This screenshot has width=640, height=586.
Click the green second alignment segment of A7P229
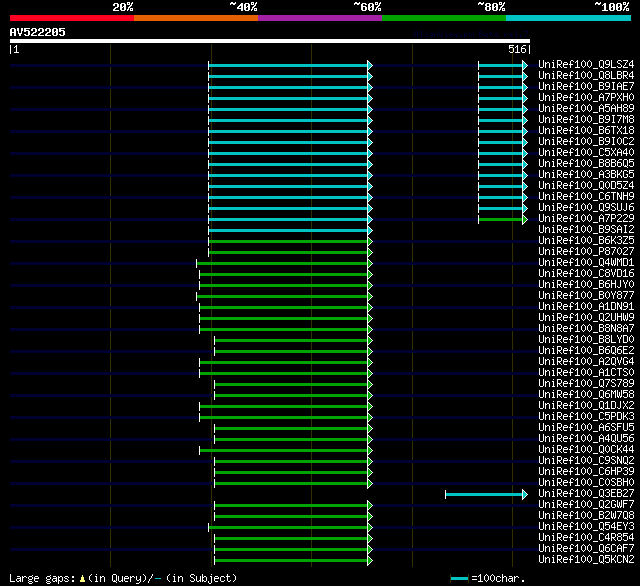point(500,219)
